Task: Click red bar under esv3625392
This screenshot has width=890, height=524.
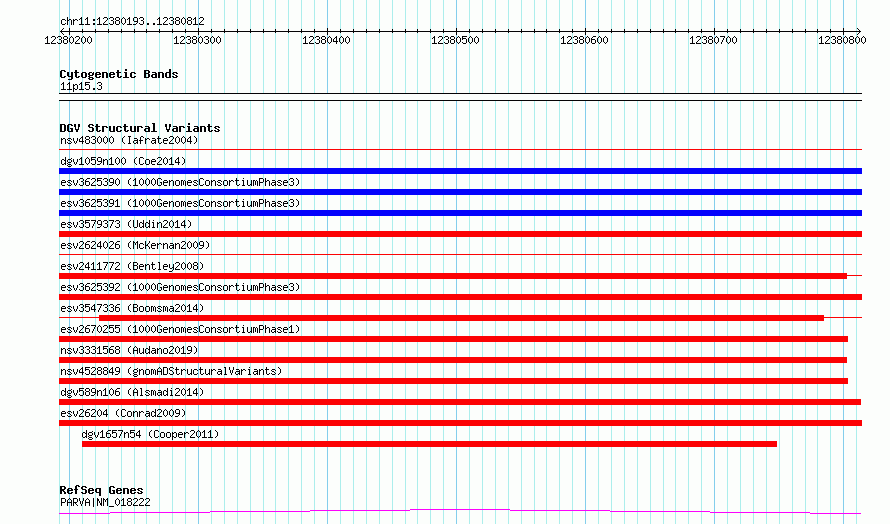Action: pyautogui.click(x=460, y=297)
